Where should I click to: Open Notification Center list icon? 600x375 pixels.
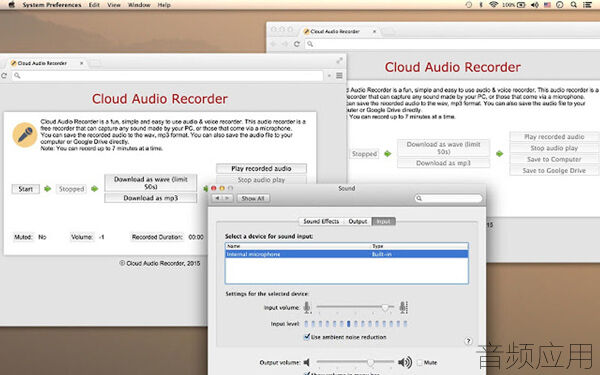(588, 5)
